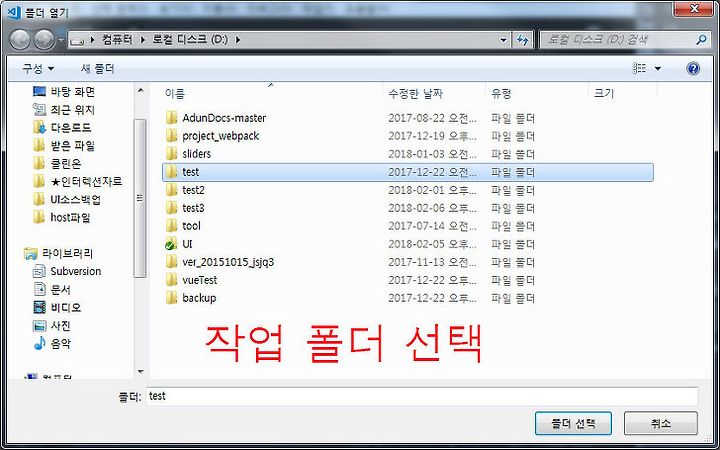This screenshot has width=720, height=450.
Task: Select the sliders folder icon
Action: 171,153
